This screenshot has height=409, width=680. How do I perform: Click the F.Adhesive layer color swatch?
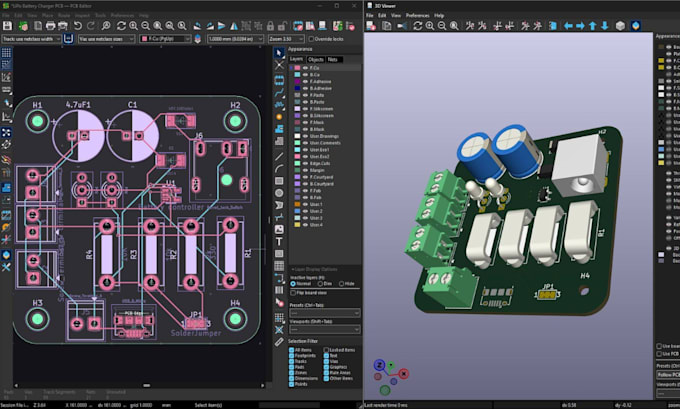coord(297,82)
